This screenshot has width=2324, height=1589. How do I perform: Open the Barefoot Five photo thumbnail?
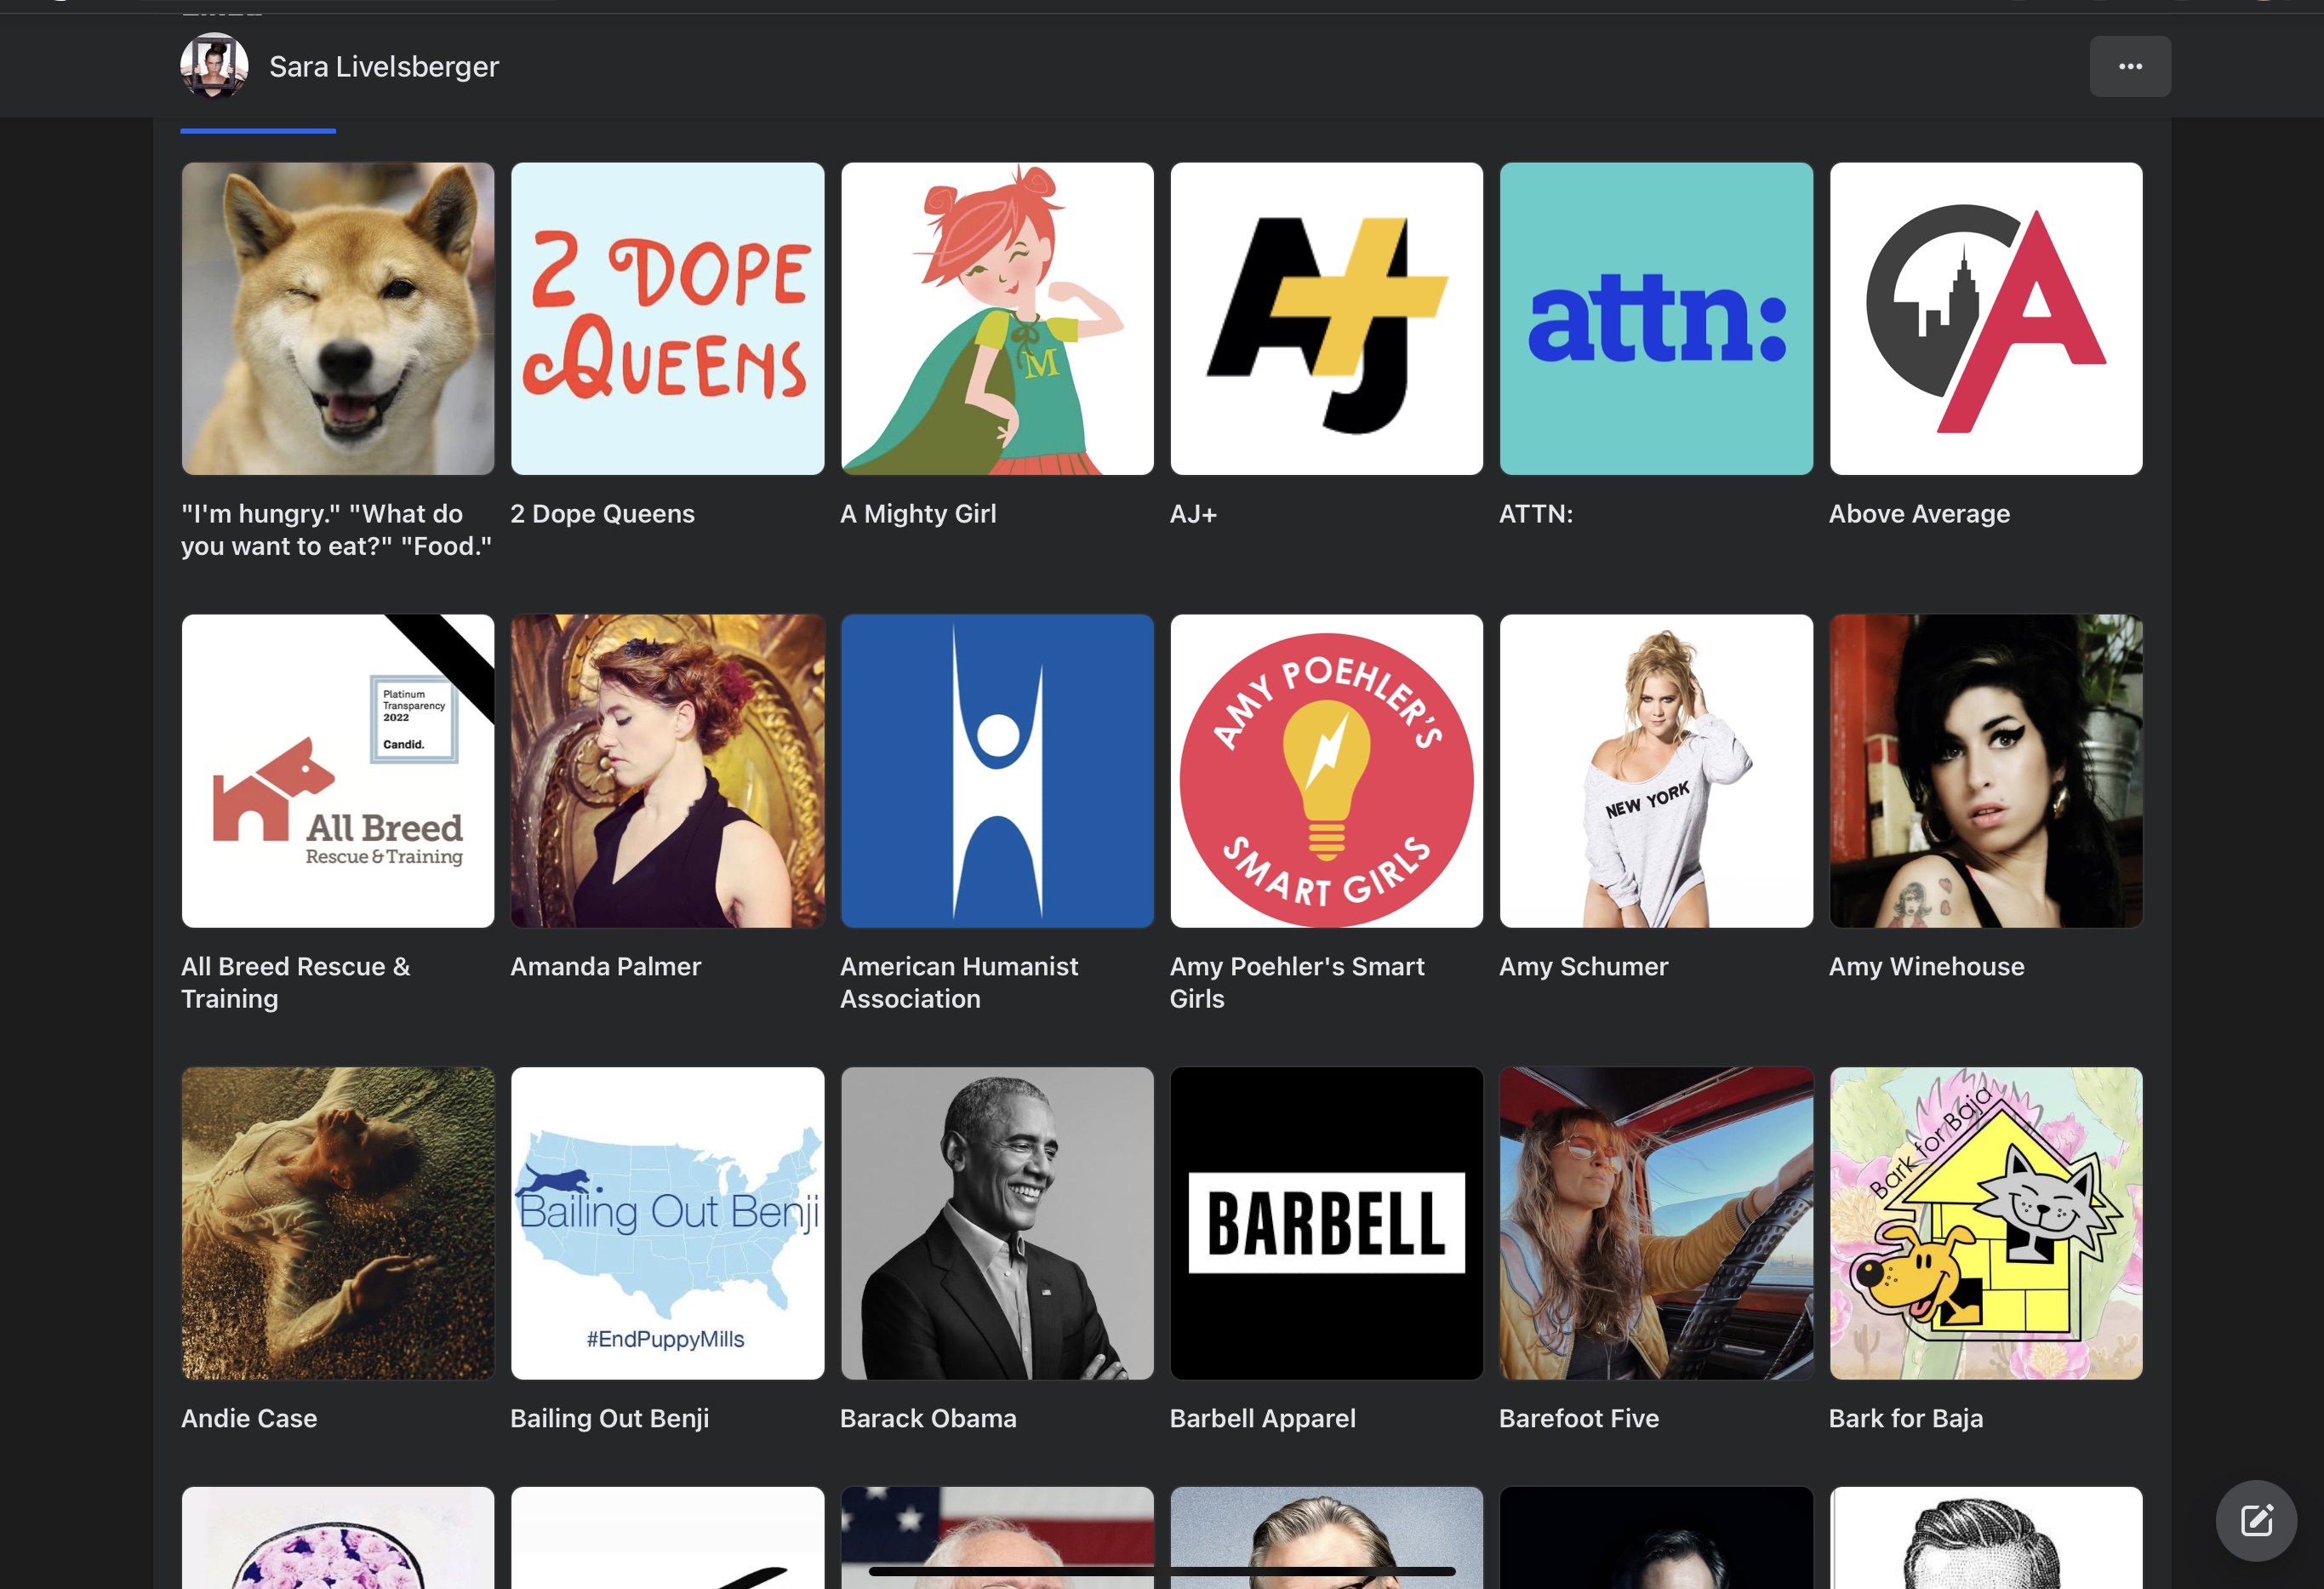tap(1656, 1223)
